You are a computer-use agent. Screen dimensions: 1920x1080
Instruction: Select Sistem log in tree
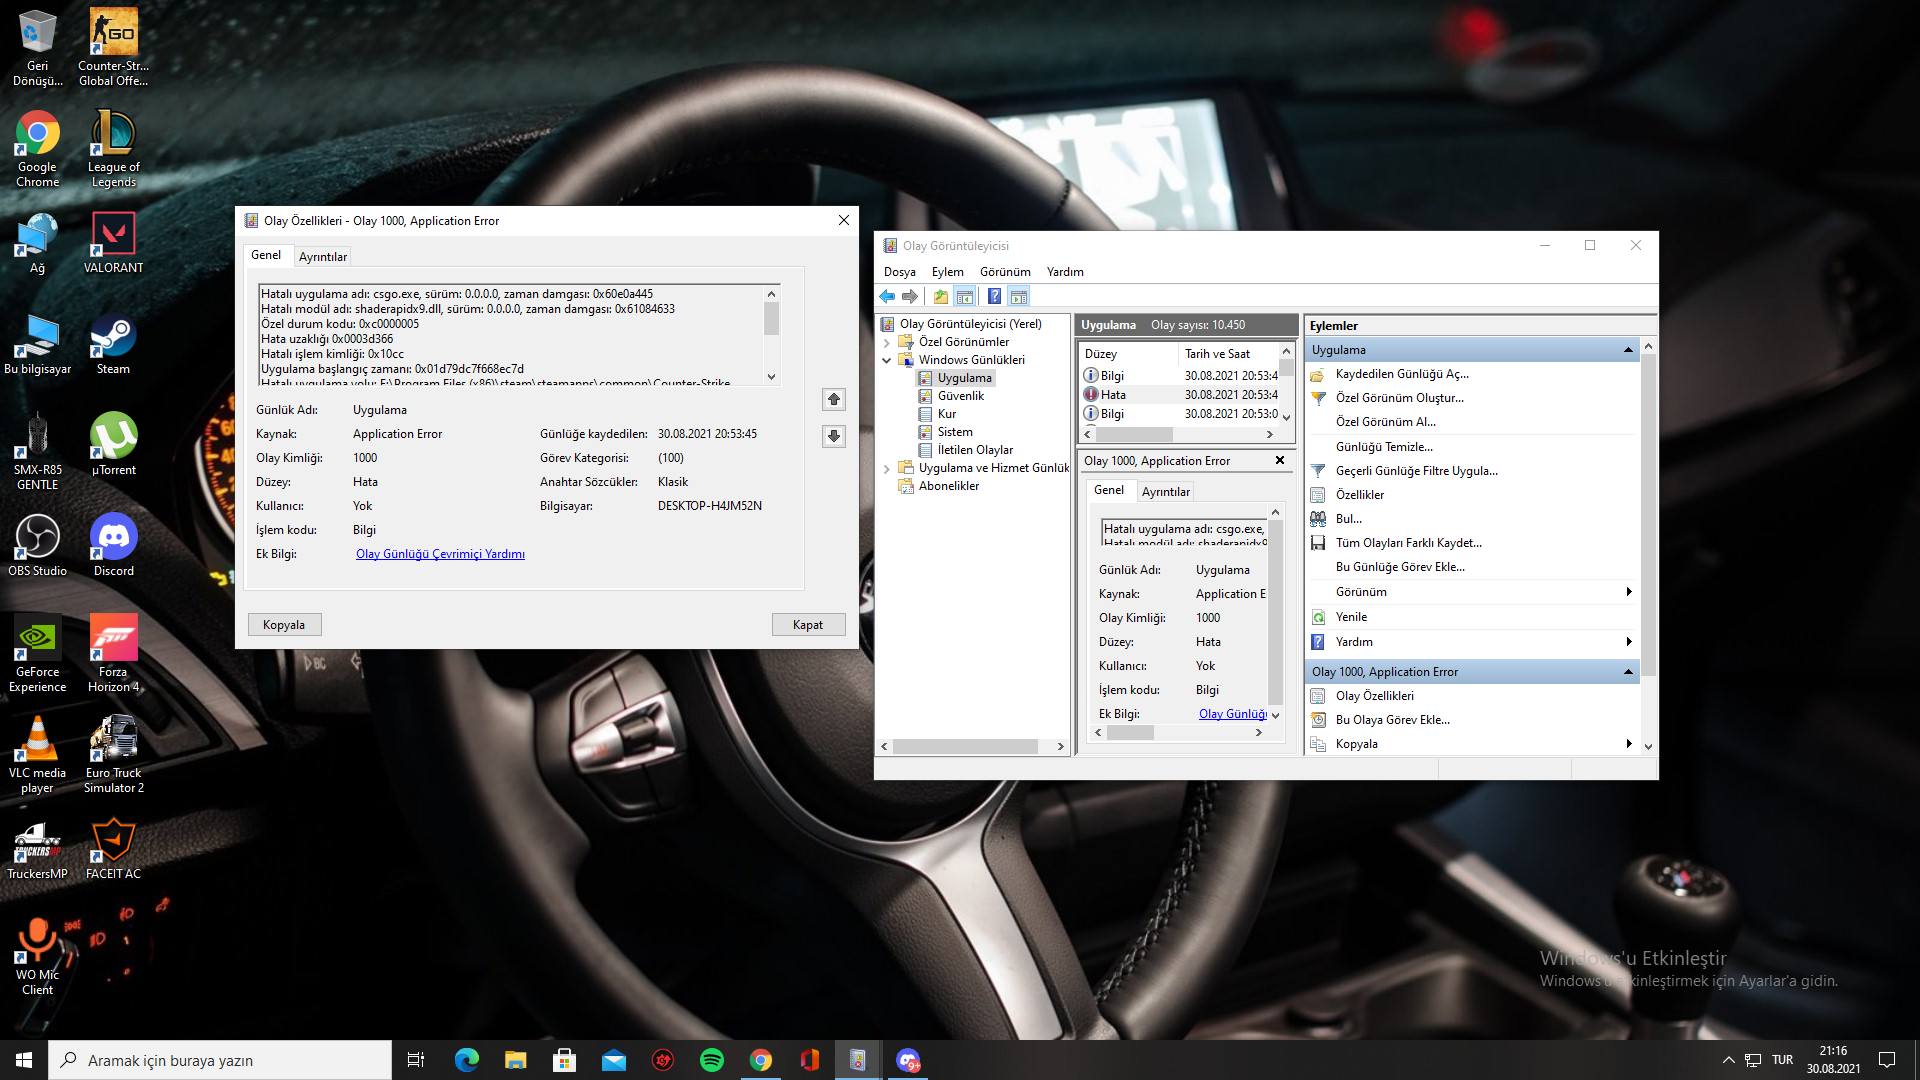(954, 432)
